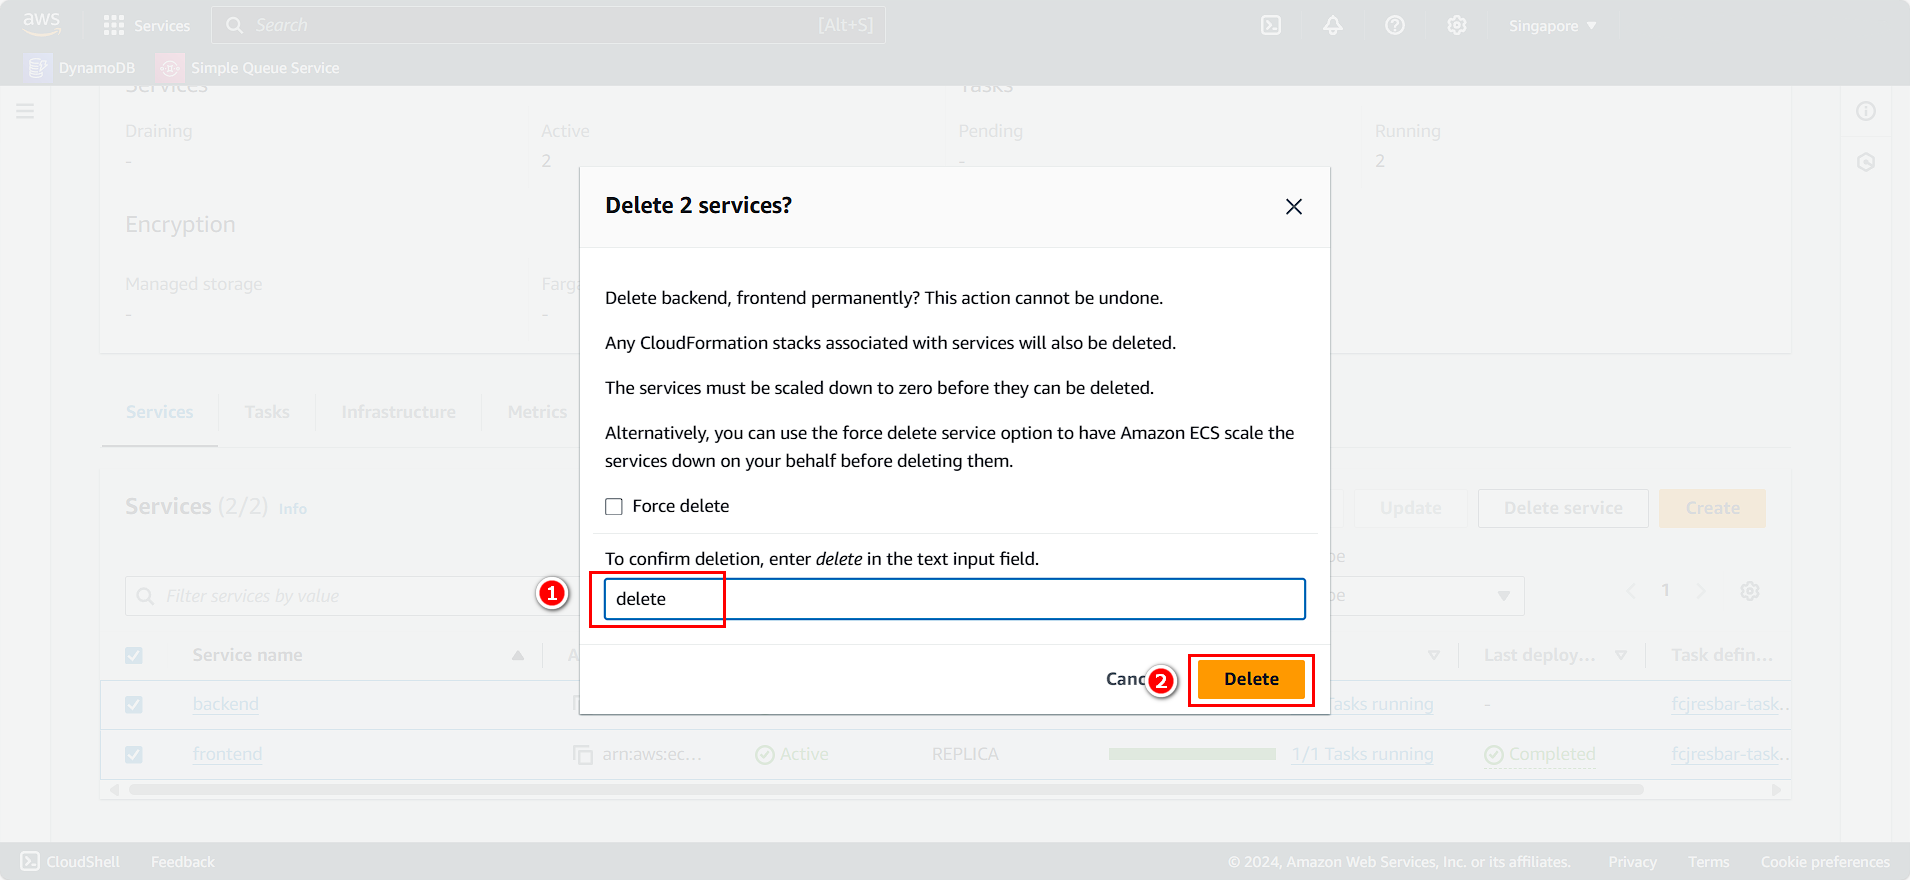Sort by Service name column arrow

[518, 655]
